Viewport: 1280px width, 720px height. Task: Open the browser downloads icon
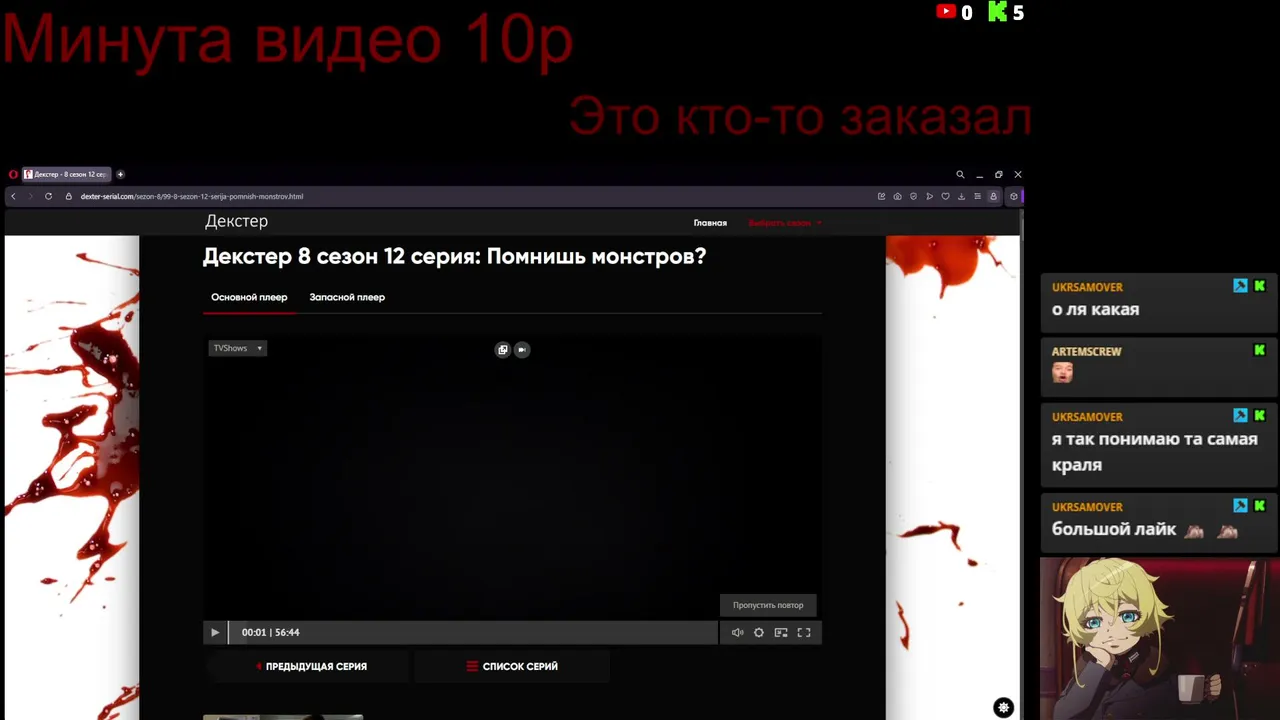[x=961, y=196]
